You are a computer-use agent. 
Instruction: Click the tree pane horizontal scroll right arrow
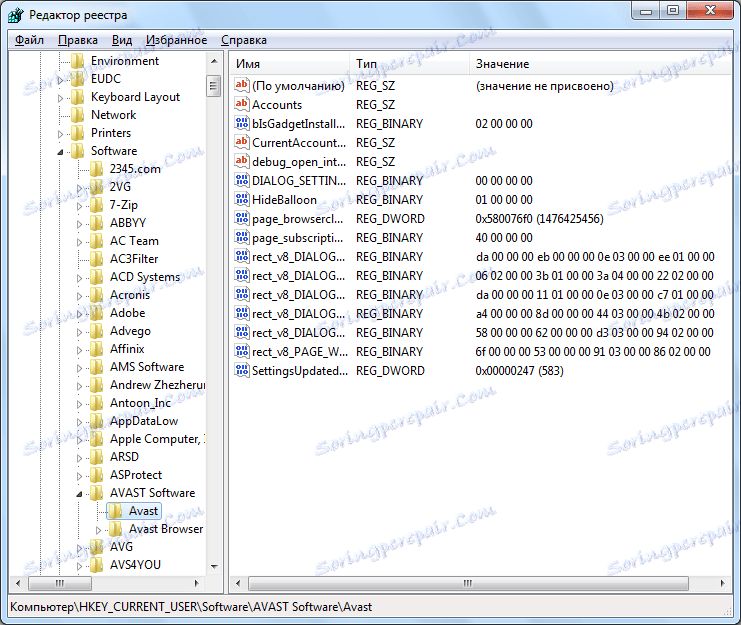(197, 583)
